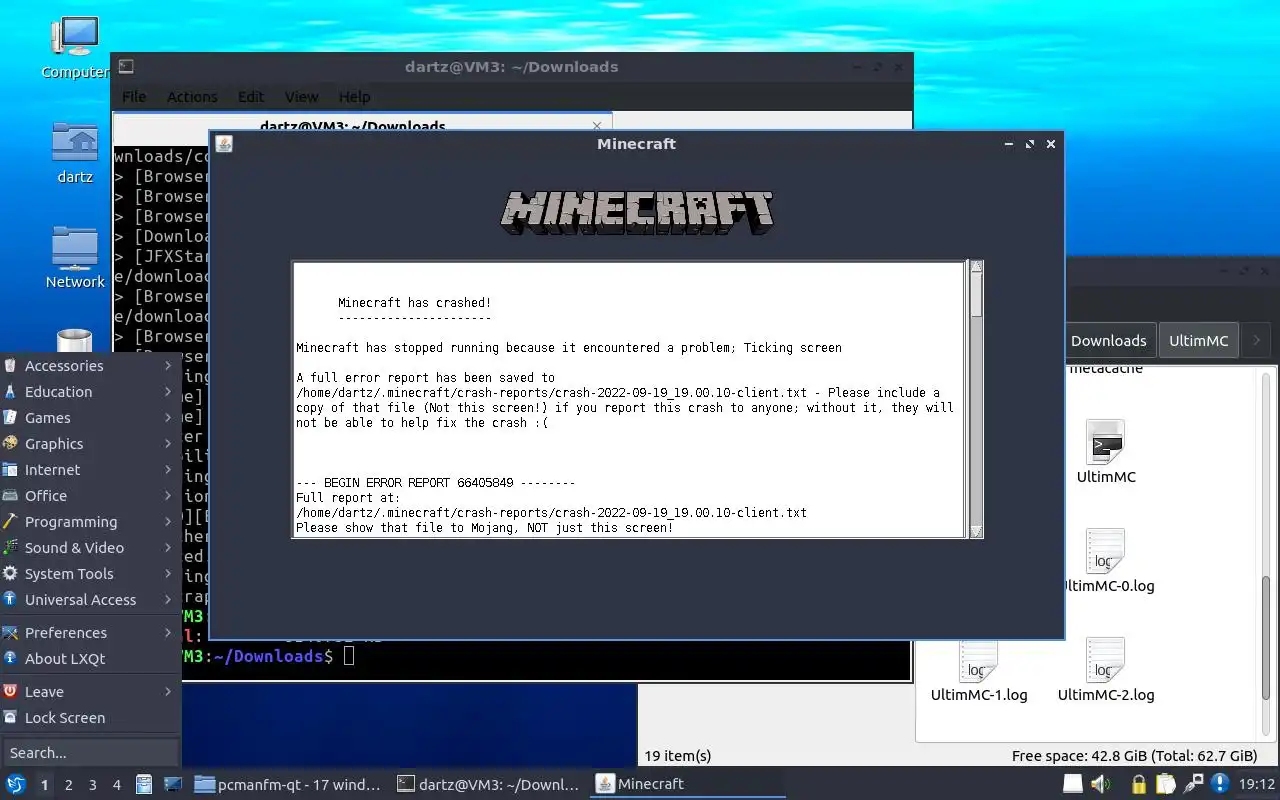The height and width of the screenshot is (800, 1280).
Task: Expand the Preferences submenu
Action: [91, 633]
